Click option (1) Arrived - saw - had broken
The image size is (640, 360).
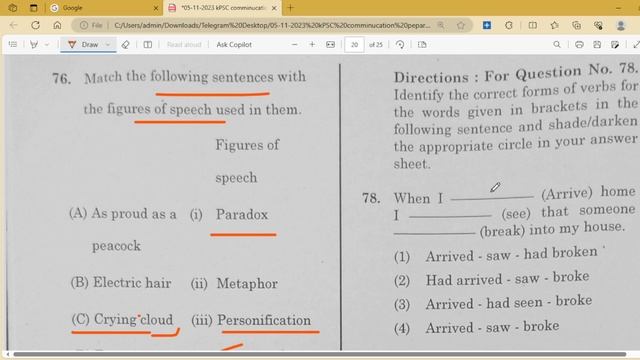point(496,255)
